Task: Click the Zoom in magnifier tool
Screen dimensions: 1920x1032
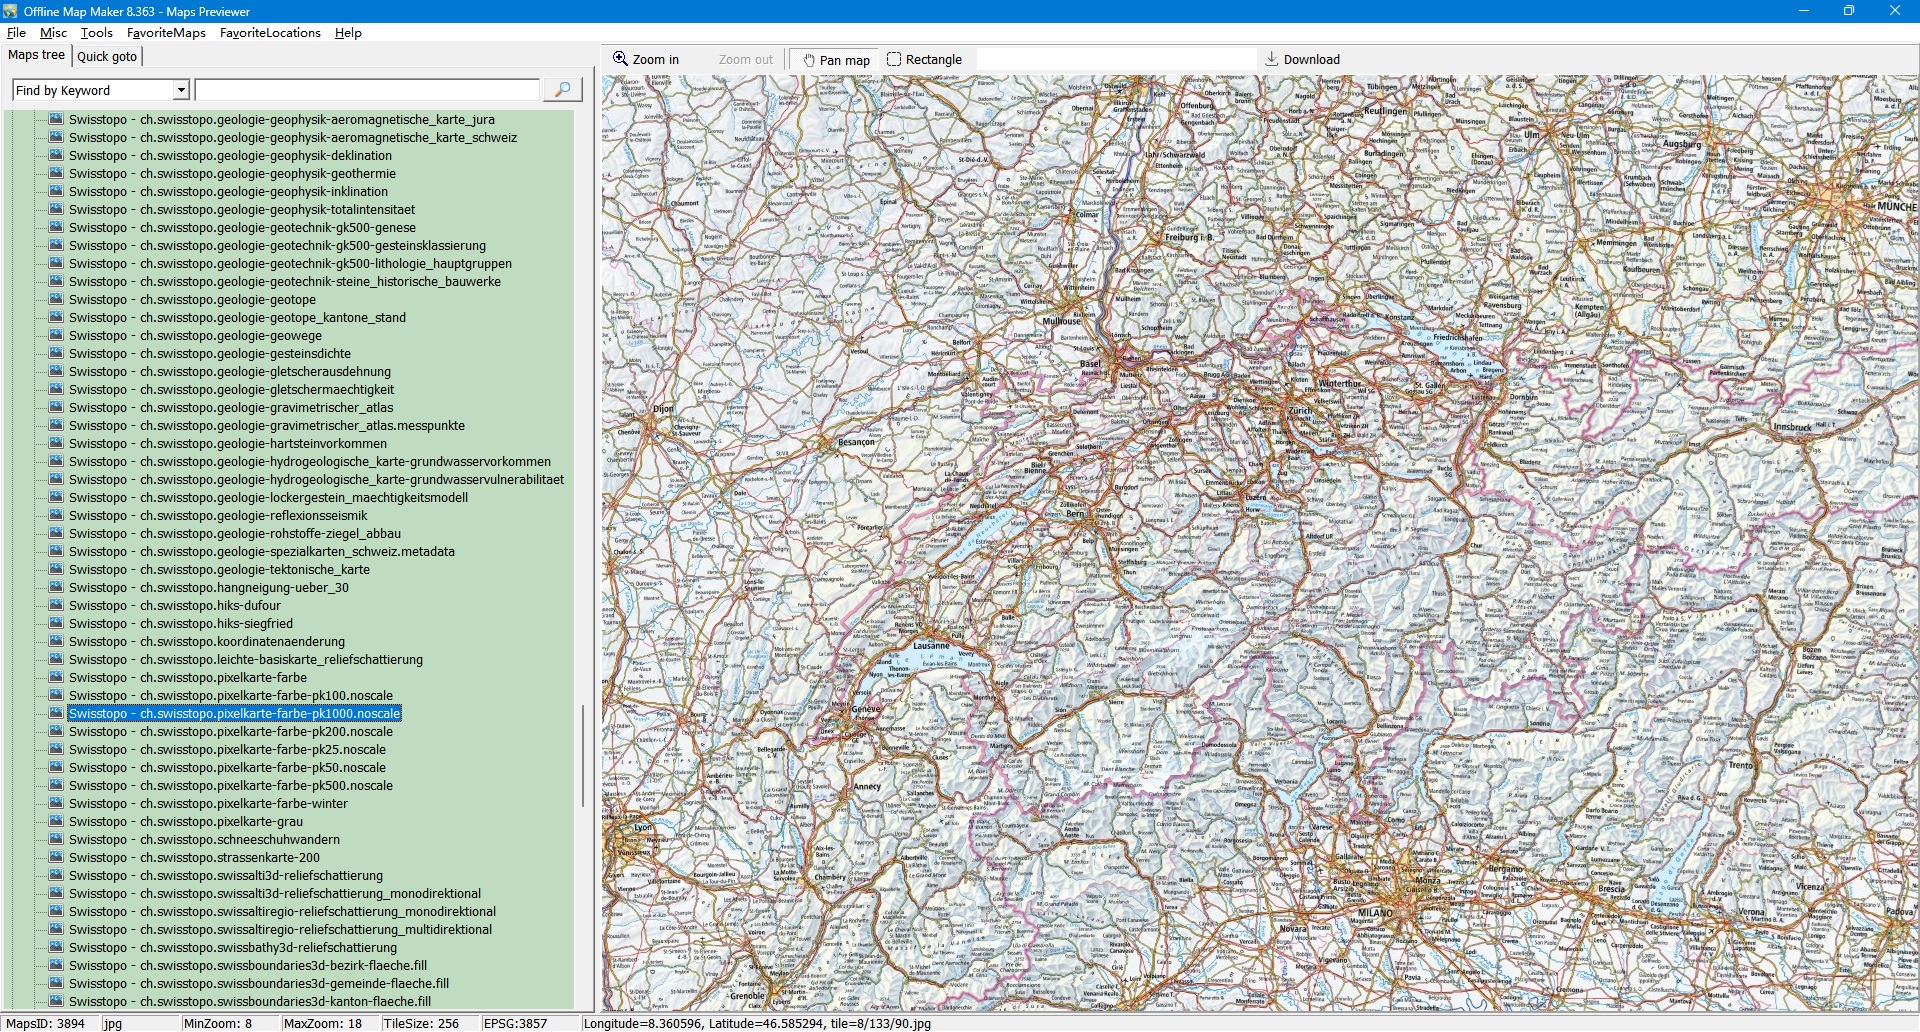Action: 646,59
